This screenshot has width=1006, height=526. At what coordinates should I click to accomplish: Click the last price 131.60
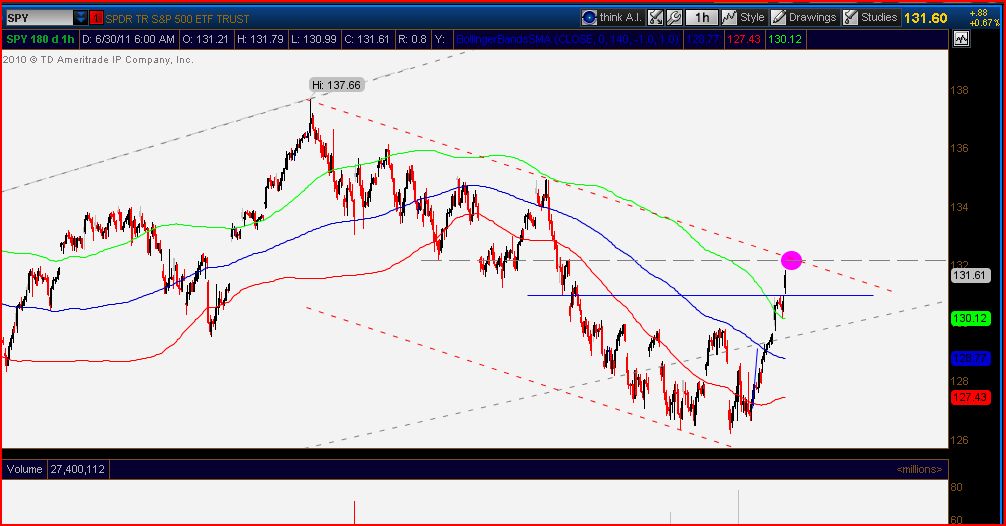pyautogui.click(x=925, y=18)
